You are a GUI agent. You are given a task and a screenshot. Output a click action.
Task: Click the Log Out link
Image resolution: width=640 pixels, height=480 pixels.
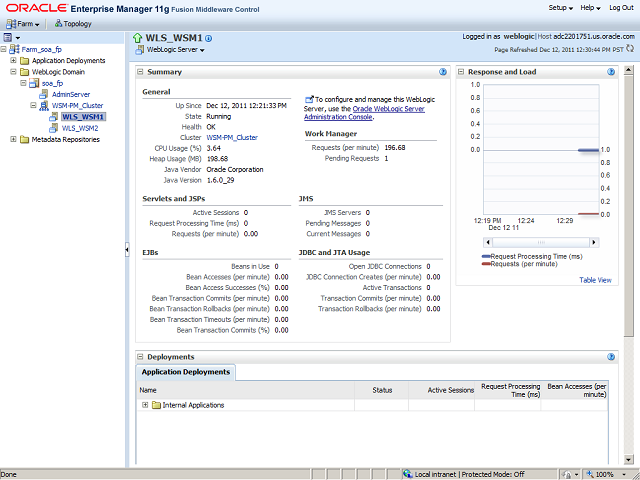tap(621, 7)
